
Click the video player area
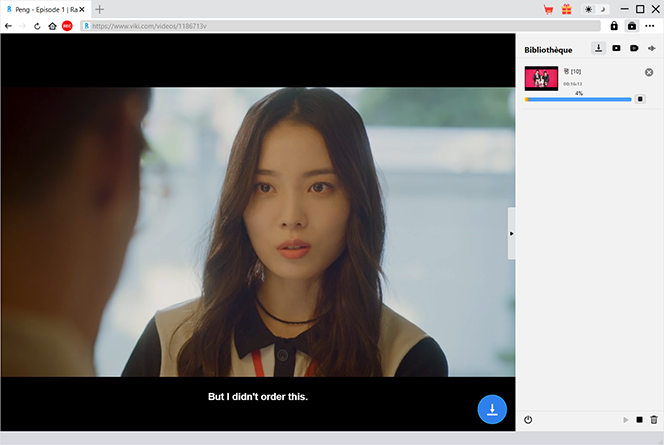258,232
